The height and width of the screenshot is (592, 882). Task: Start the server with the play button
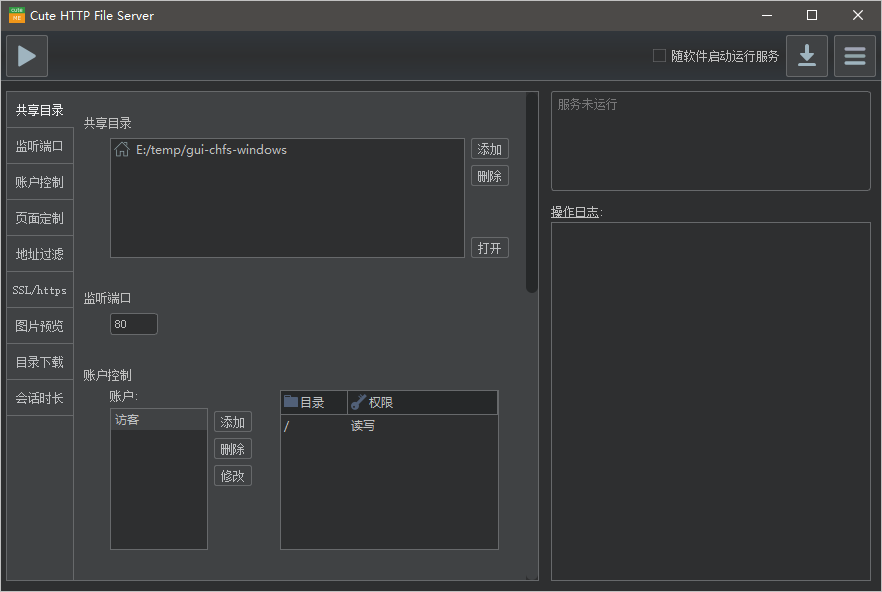pyautogui.click(x=27, y=56)
